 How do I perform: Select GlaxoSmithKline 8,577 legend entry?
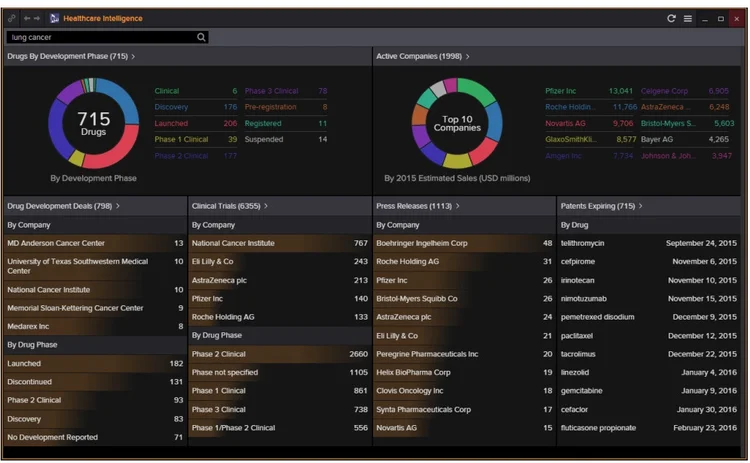coord(591,140)
